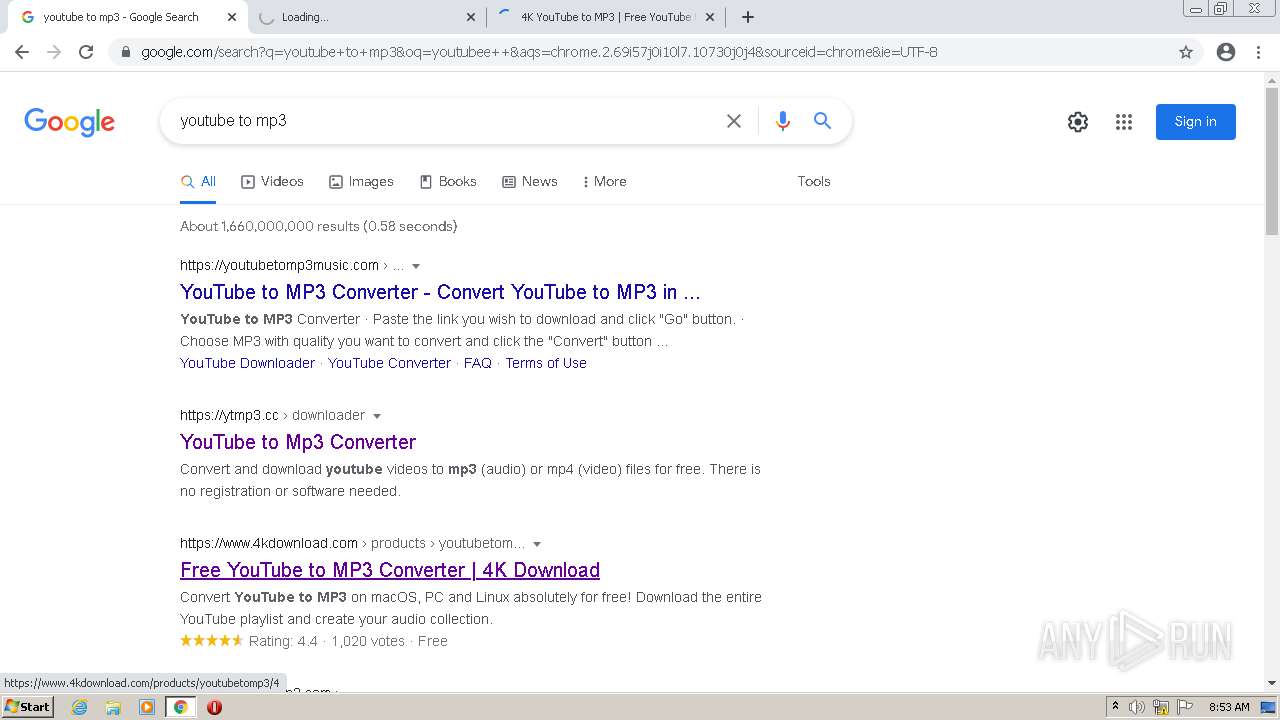Image resolution: width=1280 pixels, height=720 pixels.
Task: Click the https://ytmp3.cc URL text
Action: tap(229, 415)
